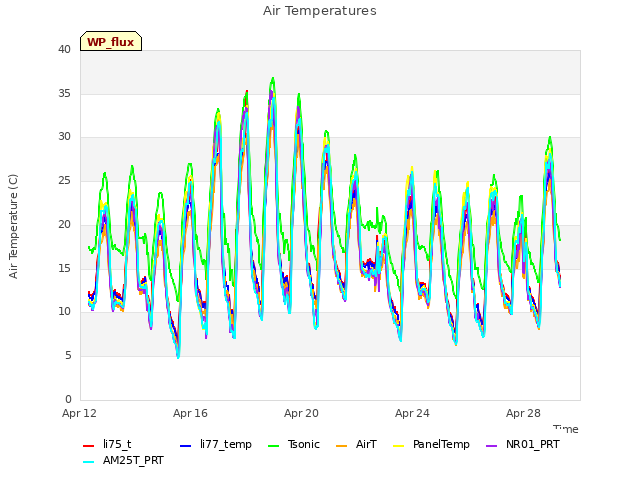This screenshot has height=480, width=640.
Task: Click the 25 y-axis tick label
Action: pos(64,180)
